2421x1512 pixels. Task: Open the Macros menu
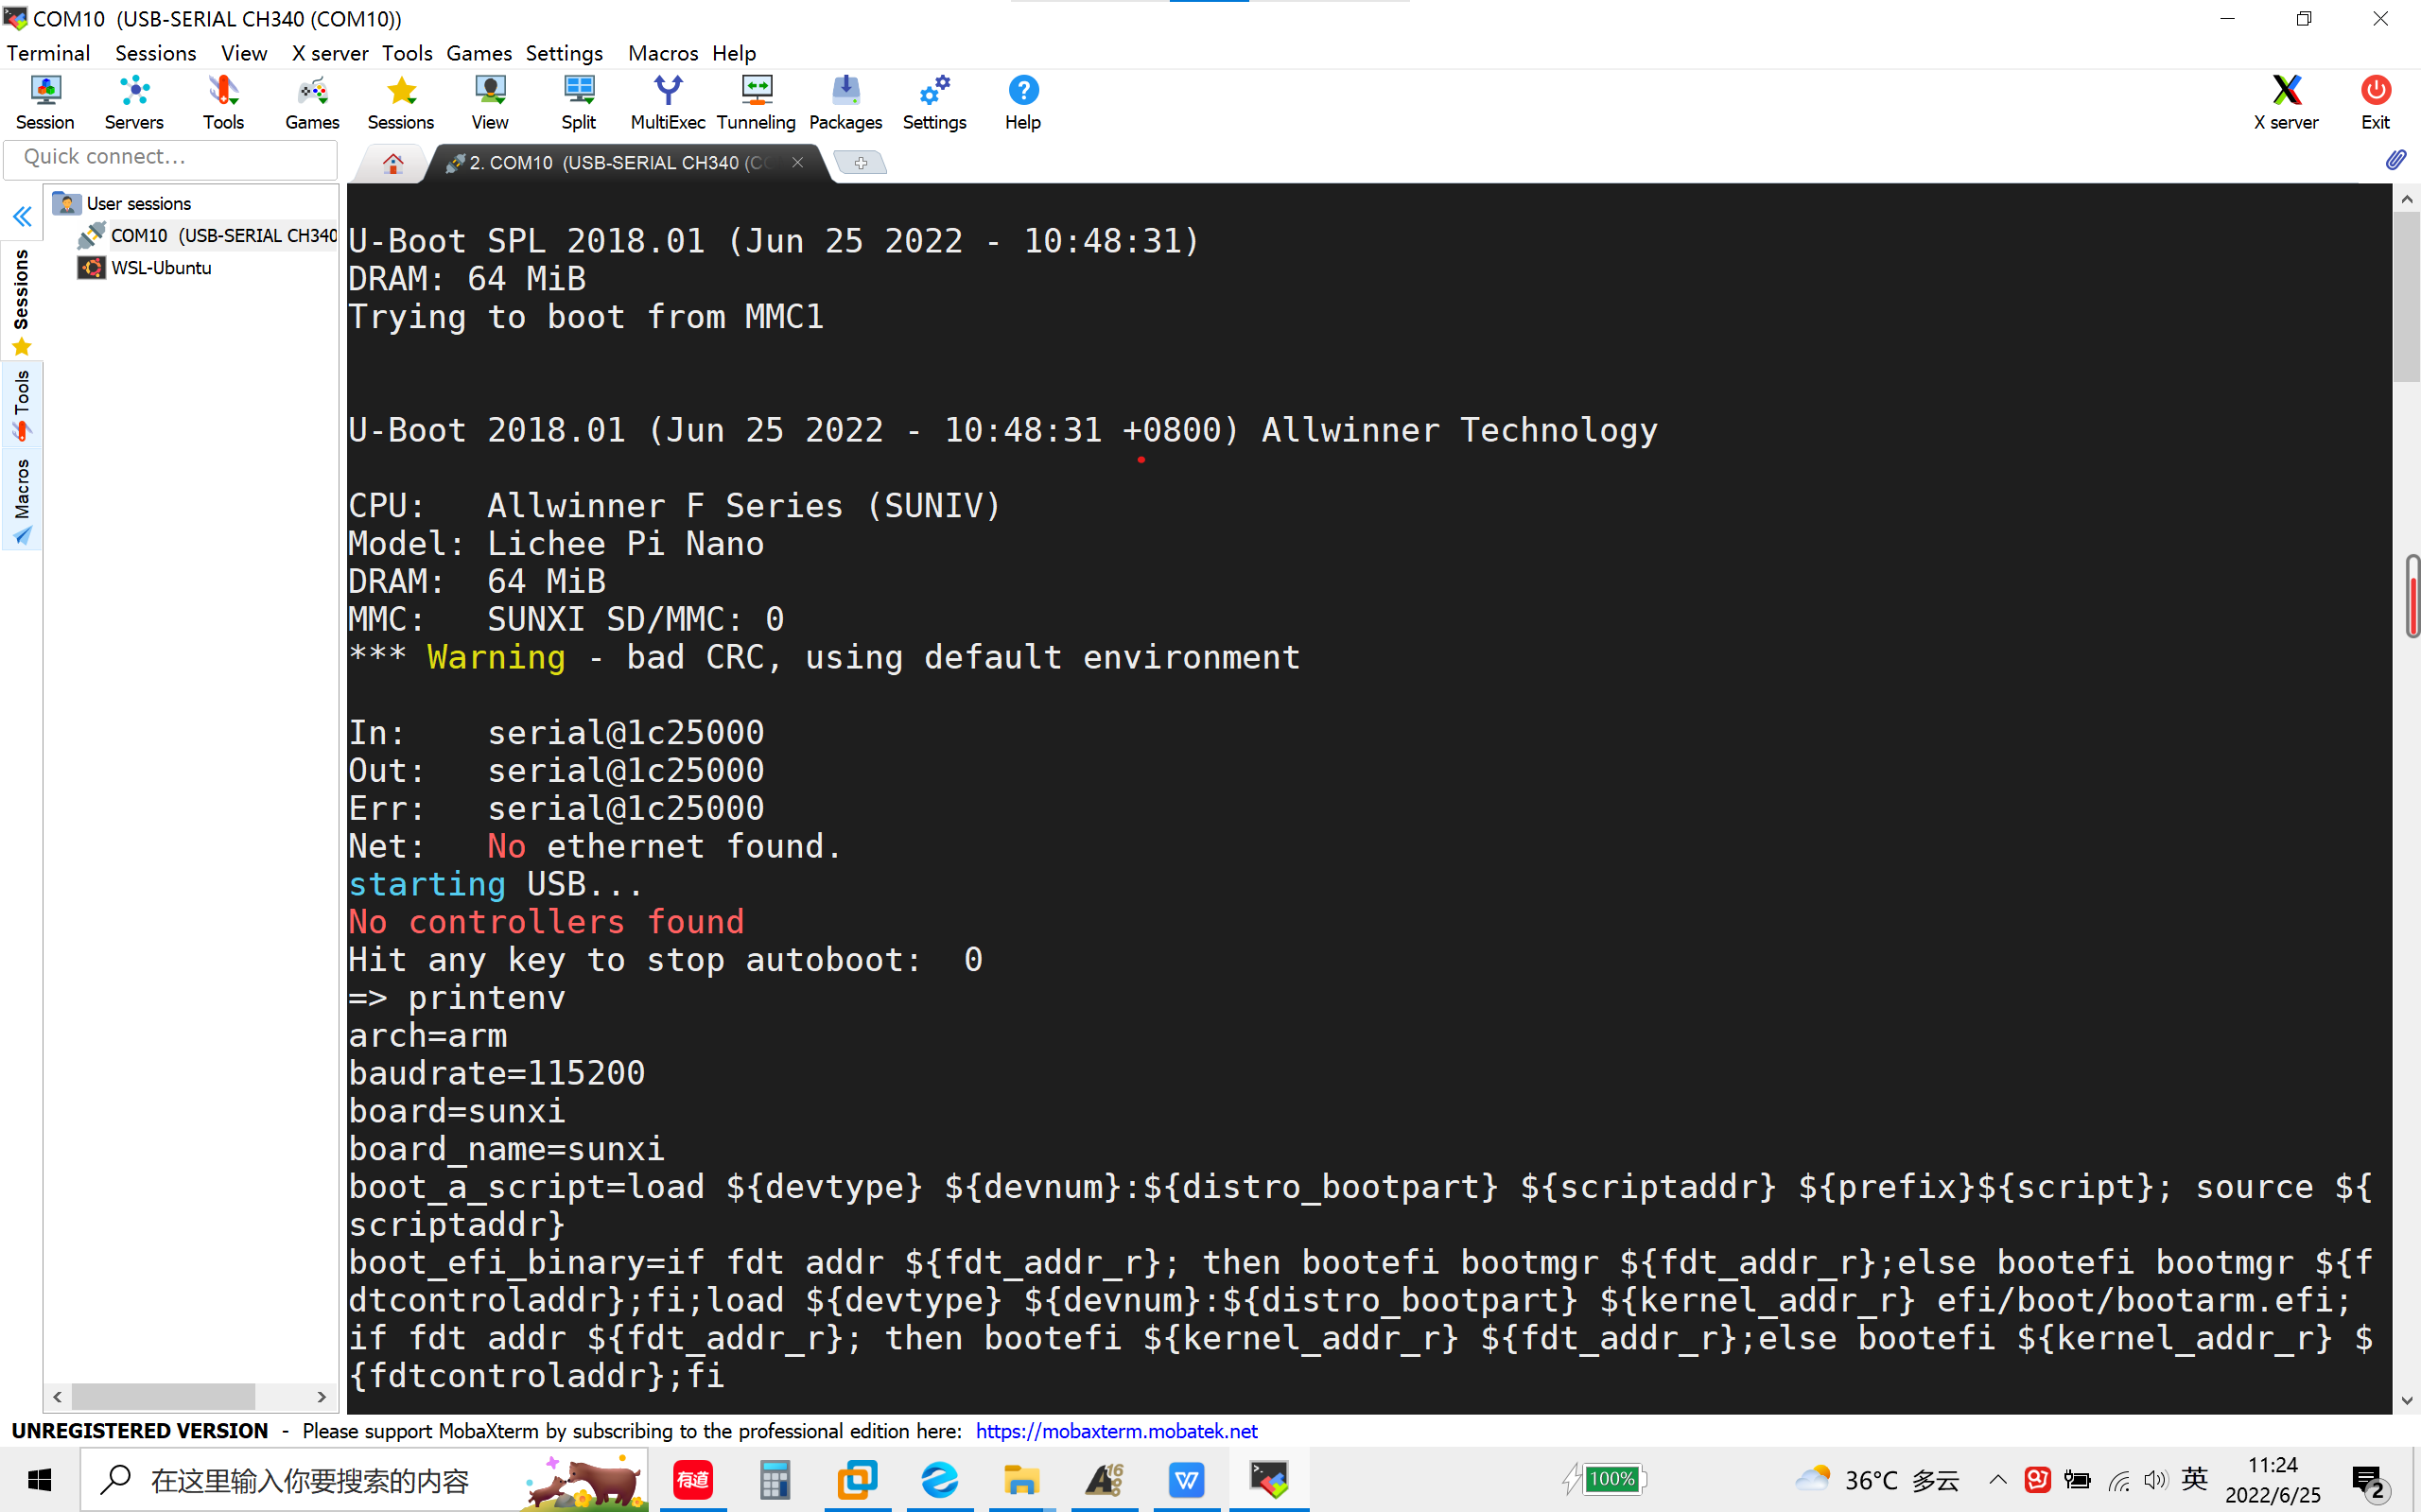click(x=663, y=53)
